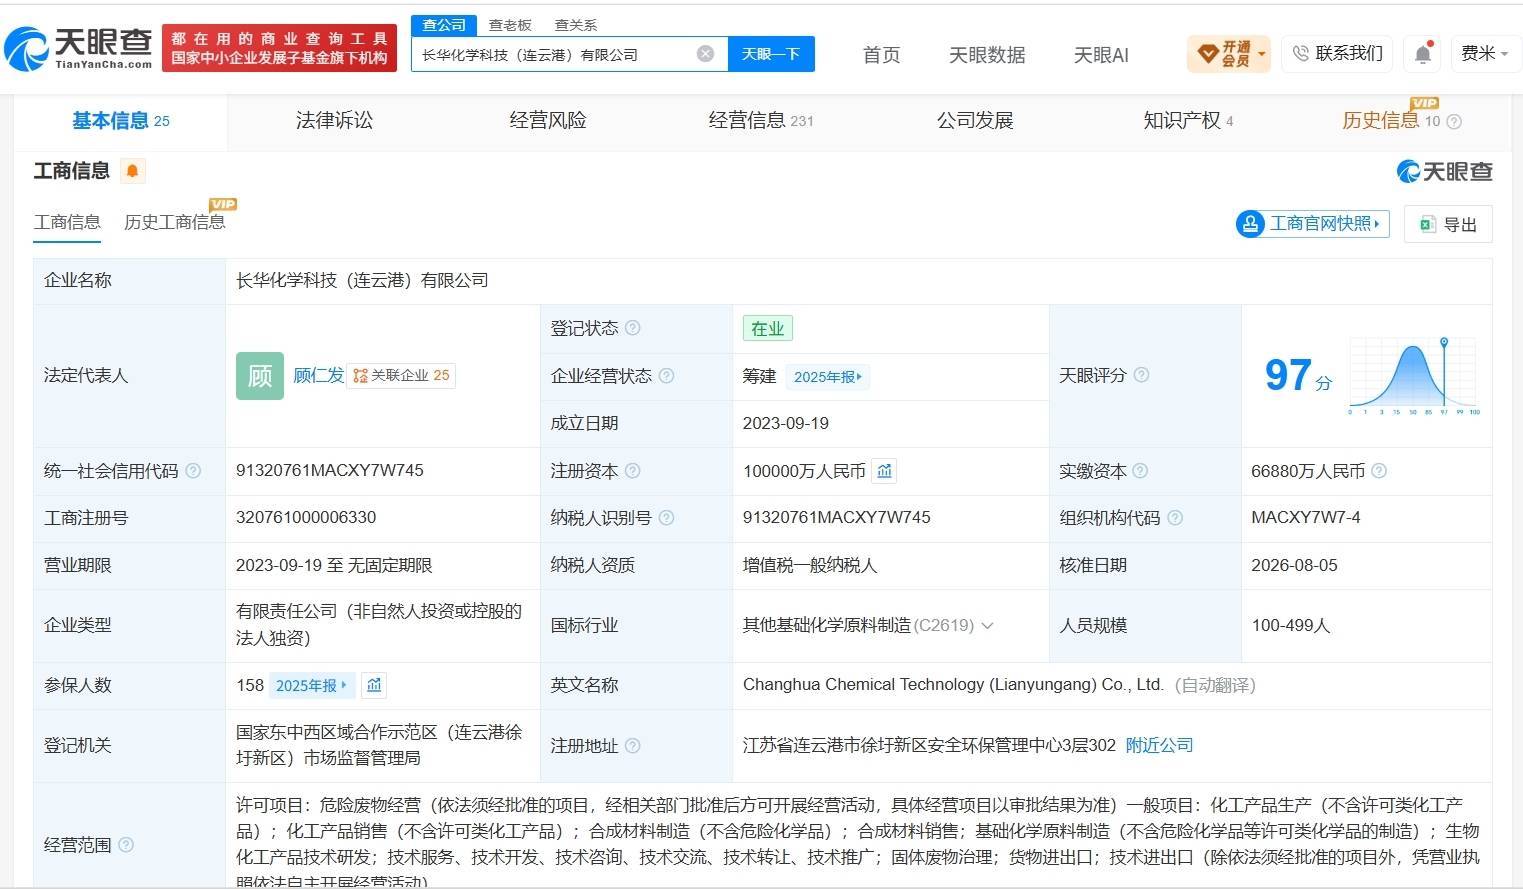The width and height of the screenshot is (1523, 890).
Task: Click the help icon next to 注册地址
Action: pos(633,745)
